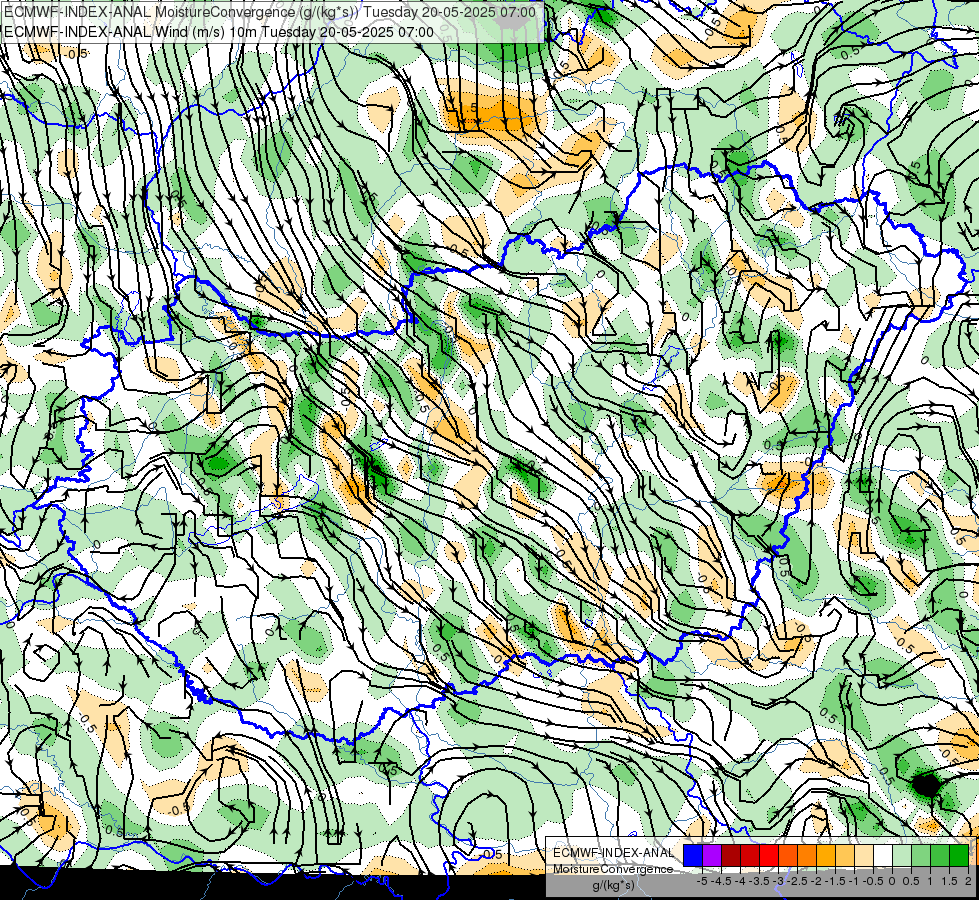Select the legend swatch ending at -3.5

[750, 856]
